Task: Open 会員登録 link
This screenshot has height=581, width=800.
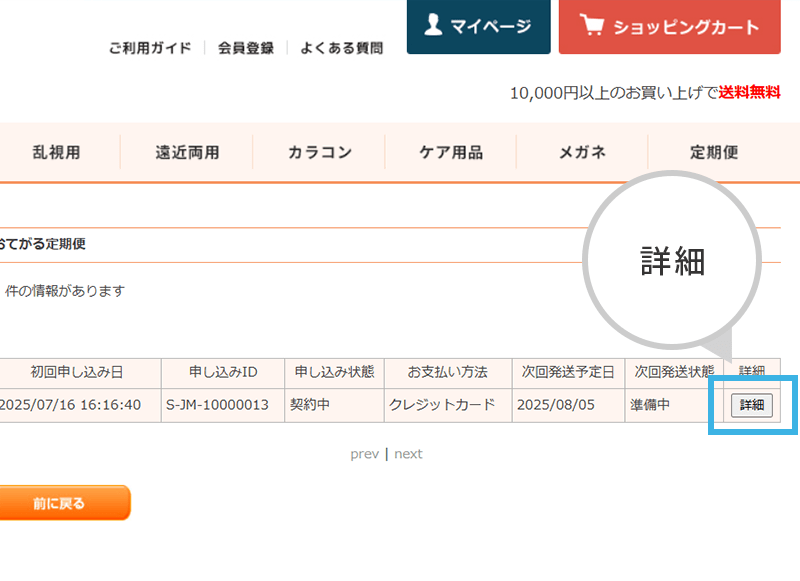Action: pyautogui.click(x=246, y=48)
